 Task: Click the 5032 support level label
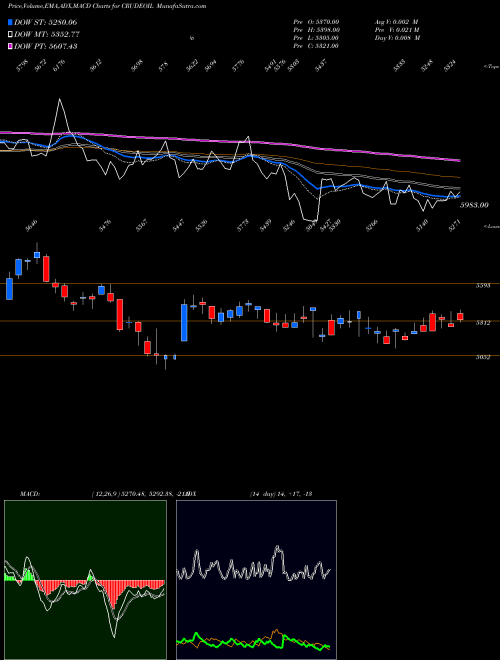pos(483,357)
